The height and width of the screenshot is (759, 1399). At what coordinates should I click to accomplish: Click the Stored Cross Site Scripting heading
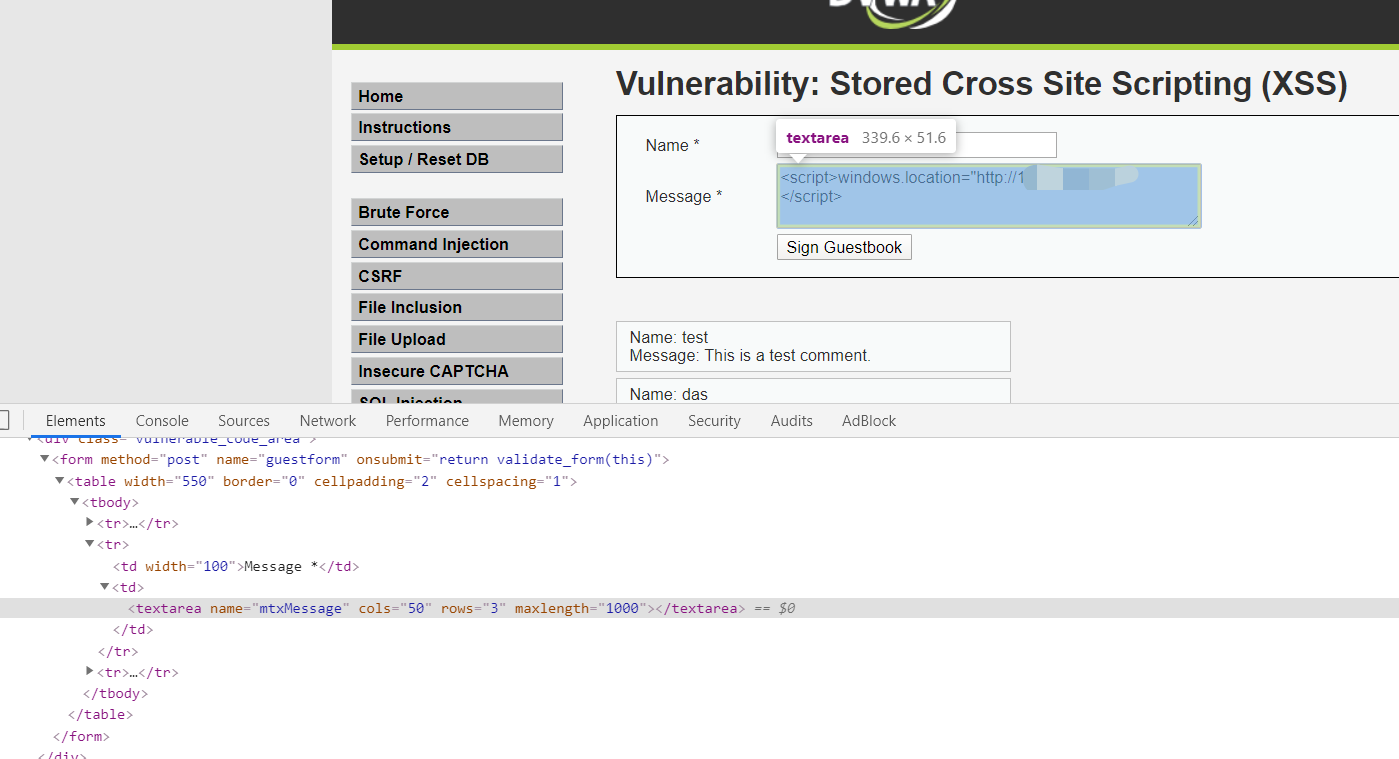pyautogui.click(x=981, y=84)
